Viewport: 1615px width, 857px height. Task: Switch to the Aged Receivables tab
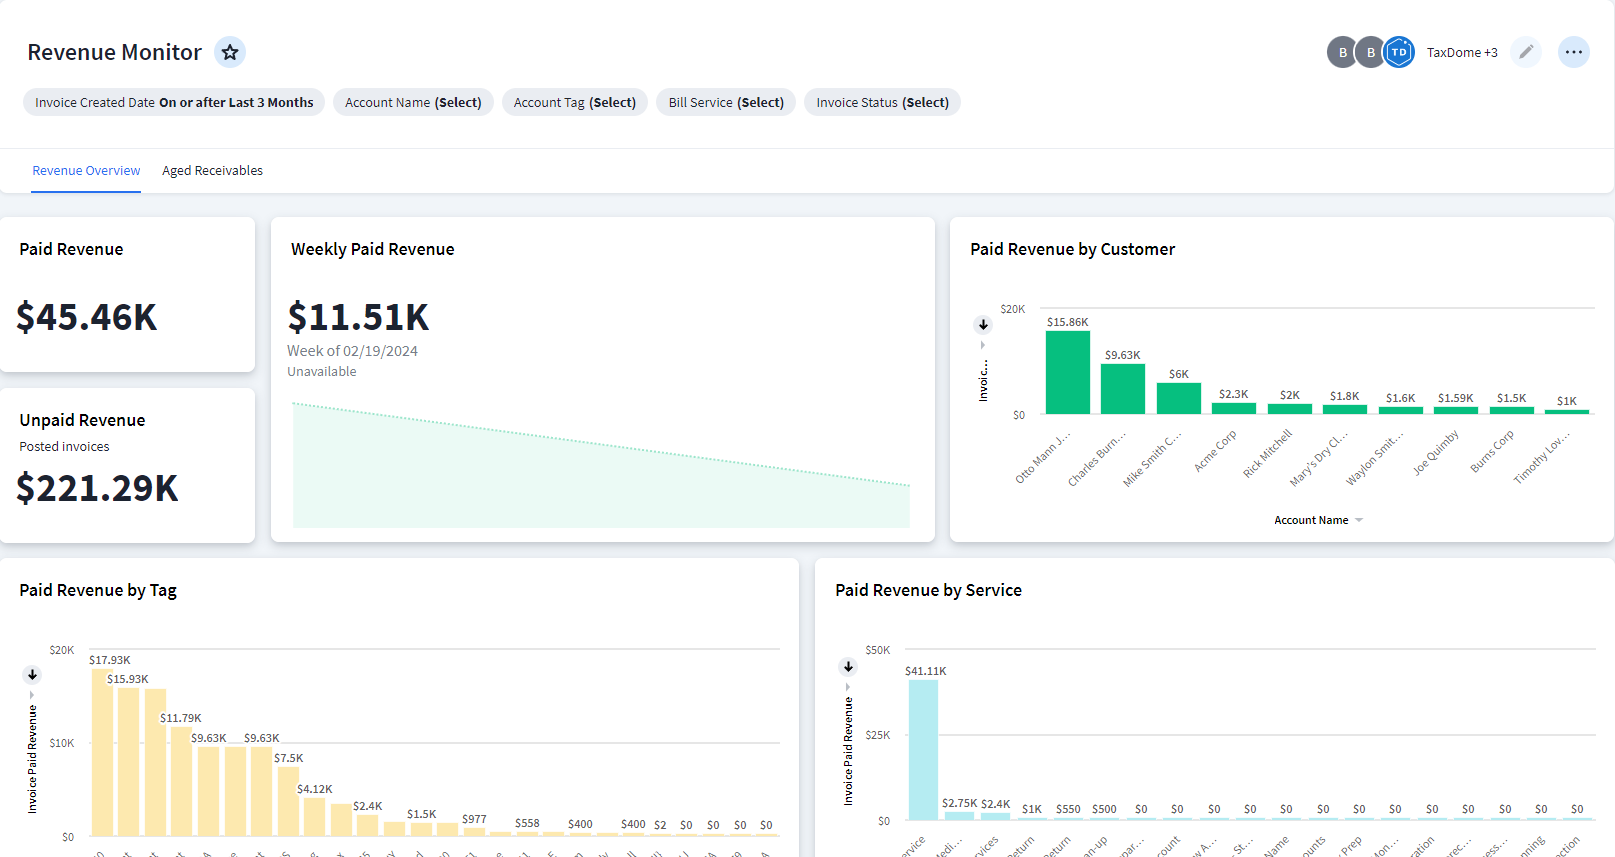point(212,171)
